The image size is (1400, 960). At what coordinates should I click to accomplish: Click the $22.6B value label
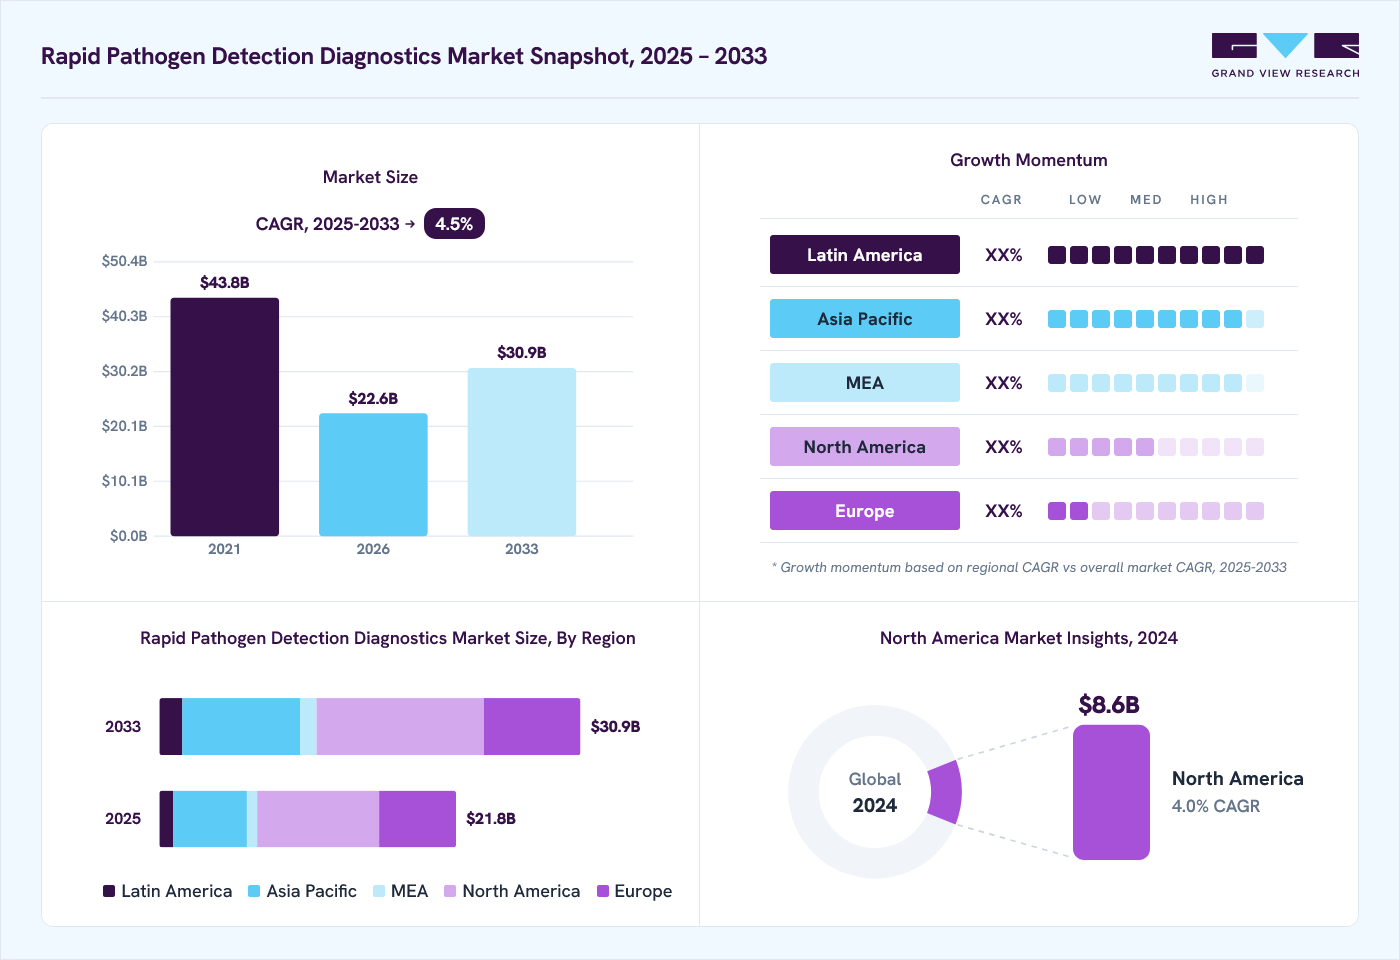click(x=373, y=399)
